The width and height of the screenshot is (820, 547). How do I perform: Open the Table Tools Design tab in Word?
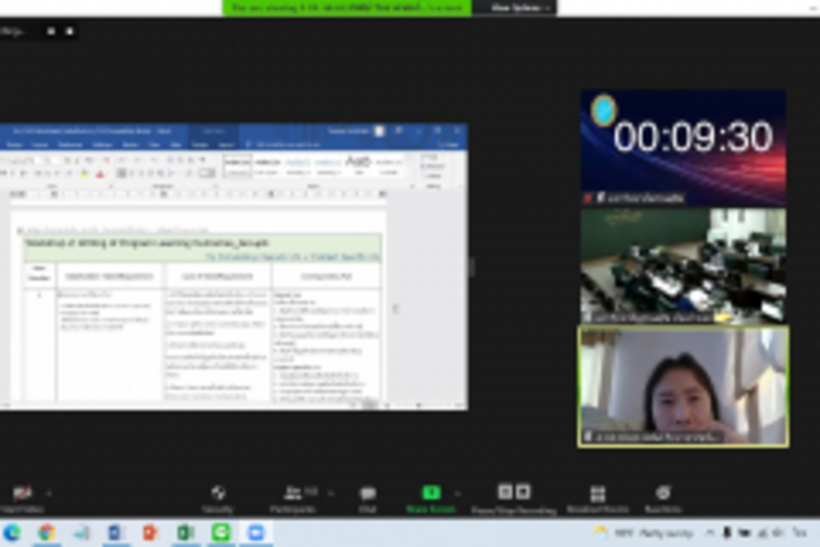click(200, 144)
